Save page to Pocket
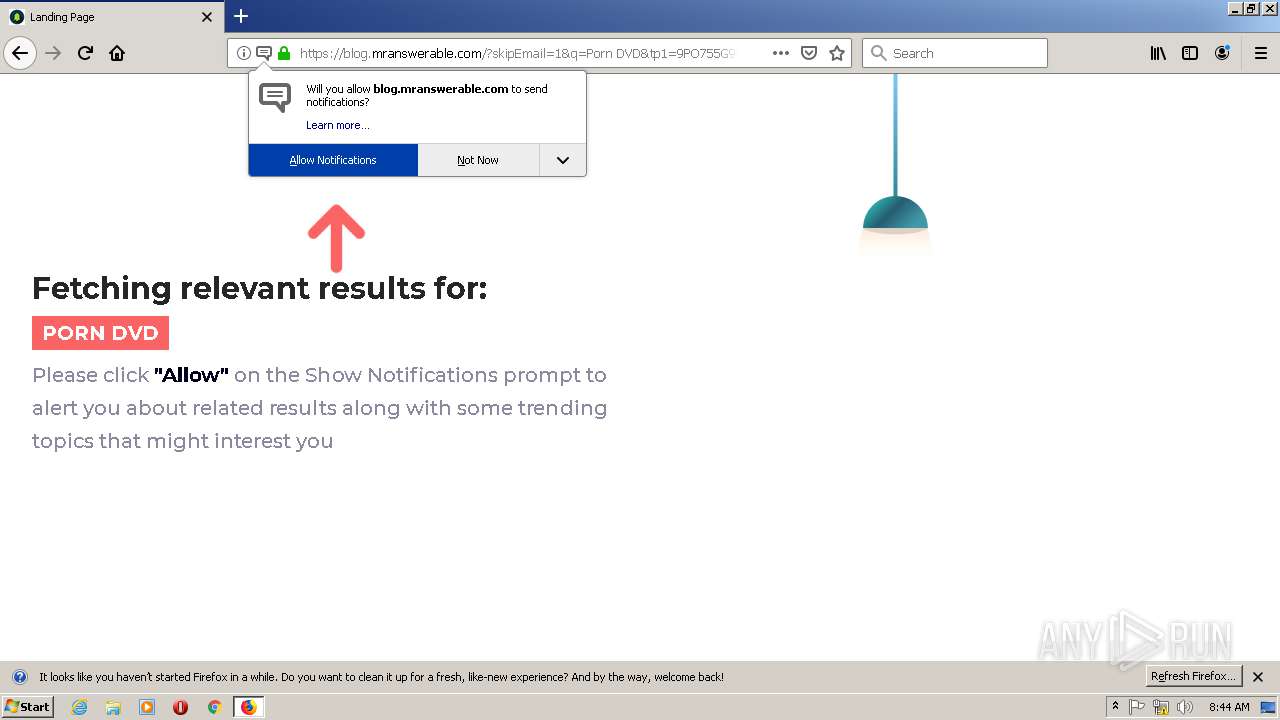This screenshot has width=1280, height=720. click(x=809, y=53)
